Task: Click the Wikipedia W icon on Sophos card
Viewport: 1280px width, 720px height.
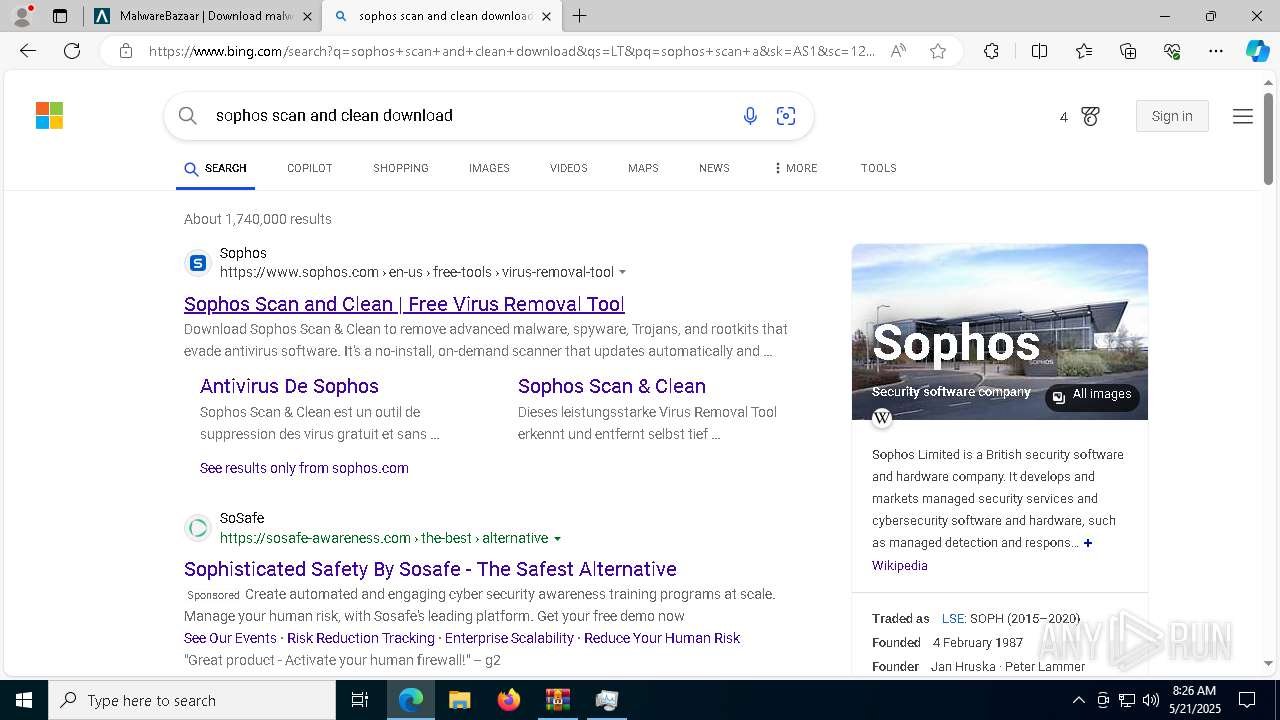Action: 882,418
